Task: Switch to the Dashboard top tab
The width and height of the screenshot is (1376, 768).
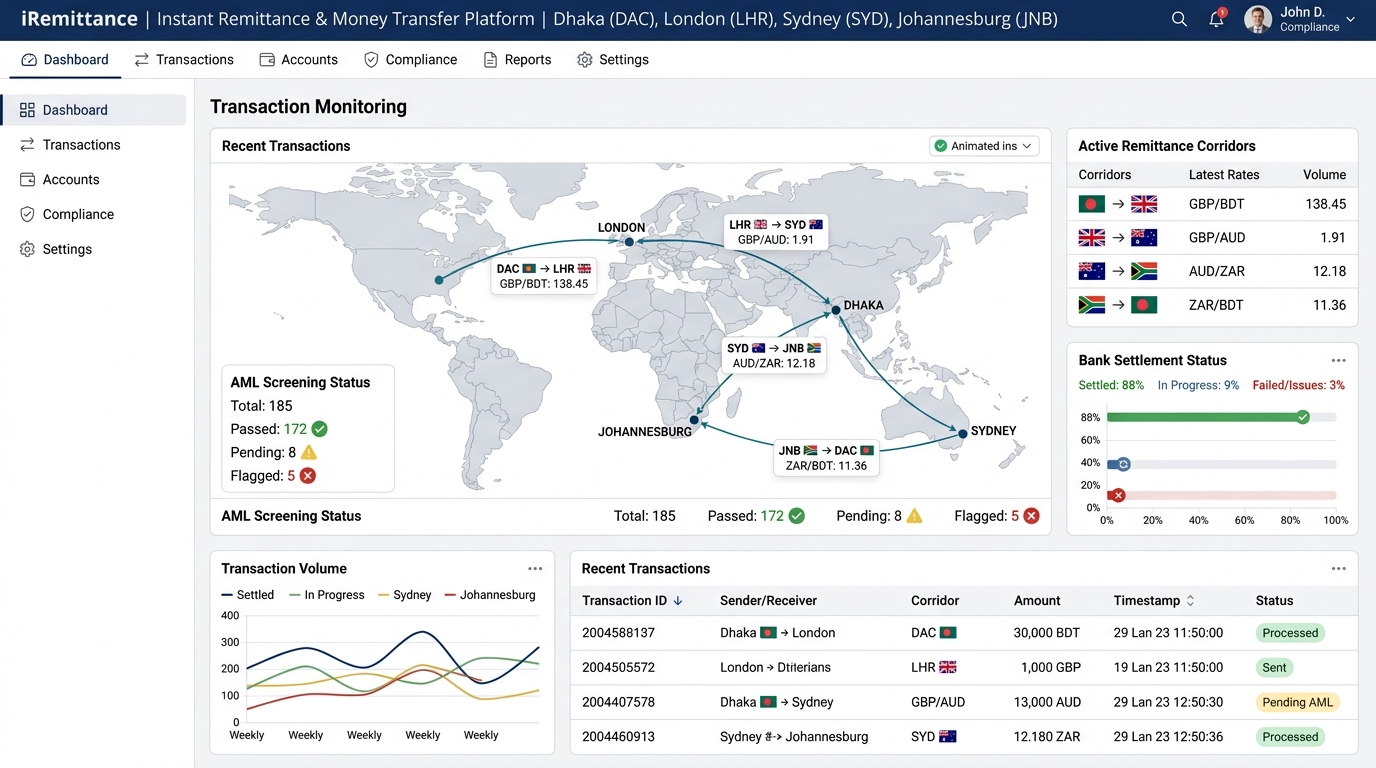Action: [65, 60]
